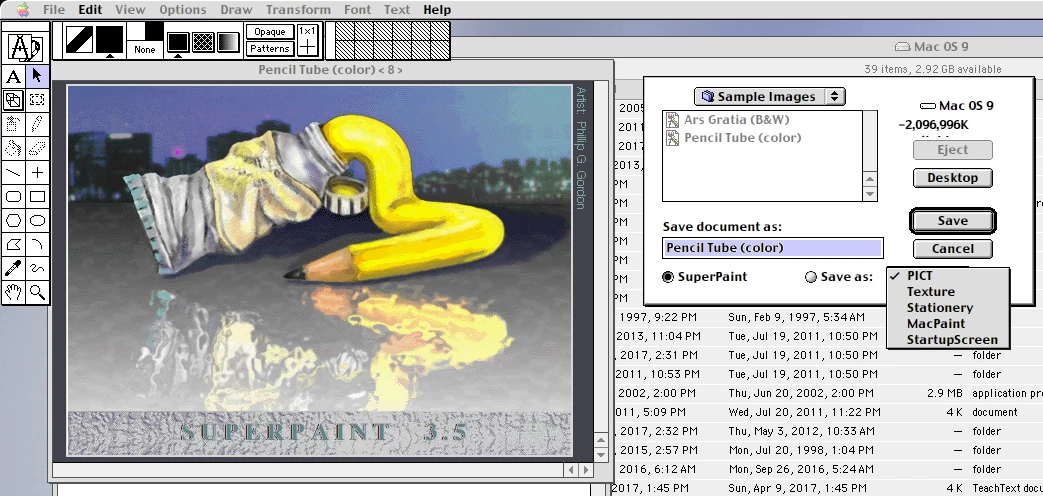Select the Eyedropper tool
Image resolution: width=1043 pixels, height=496 pixels.
click(13, 268)
